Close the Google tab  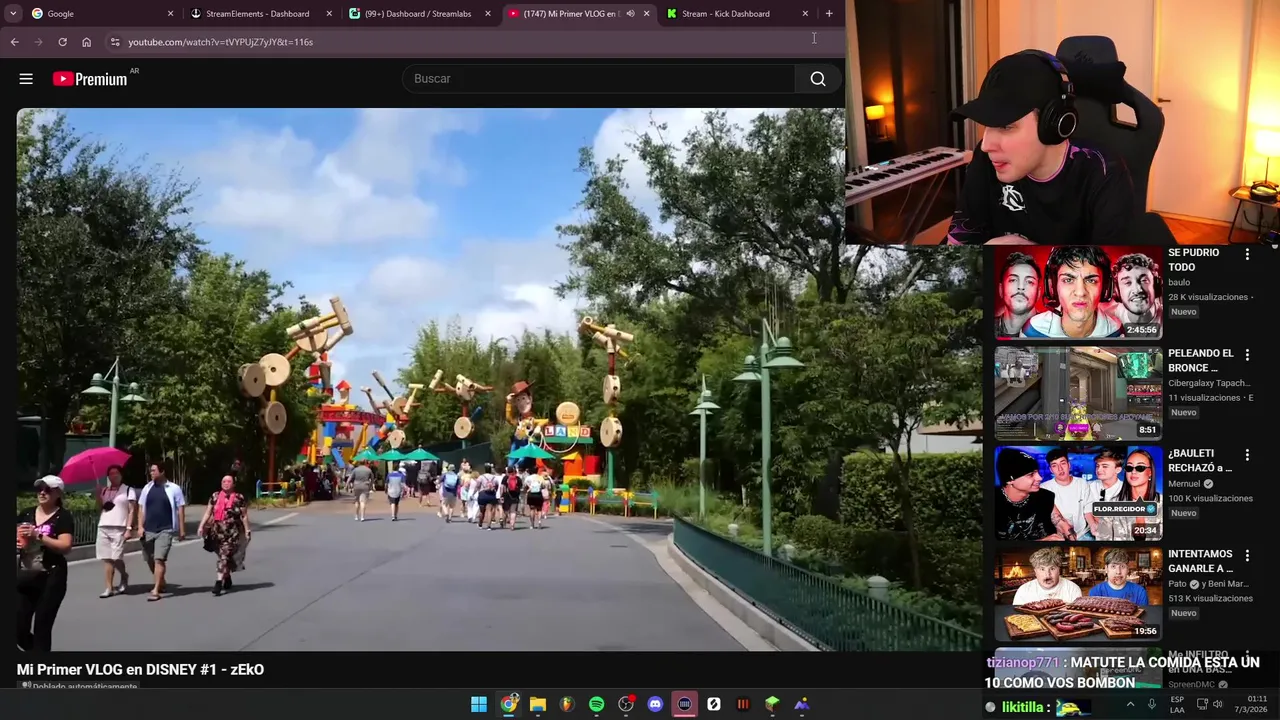pyautogui.click(x=170, y=14)
